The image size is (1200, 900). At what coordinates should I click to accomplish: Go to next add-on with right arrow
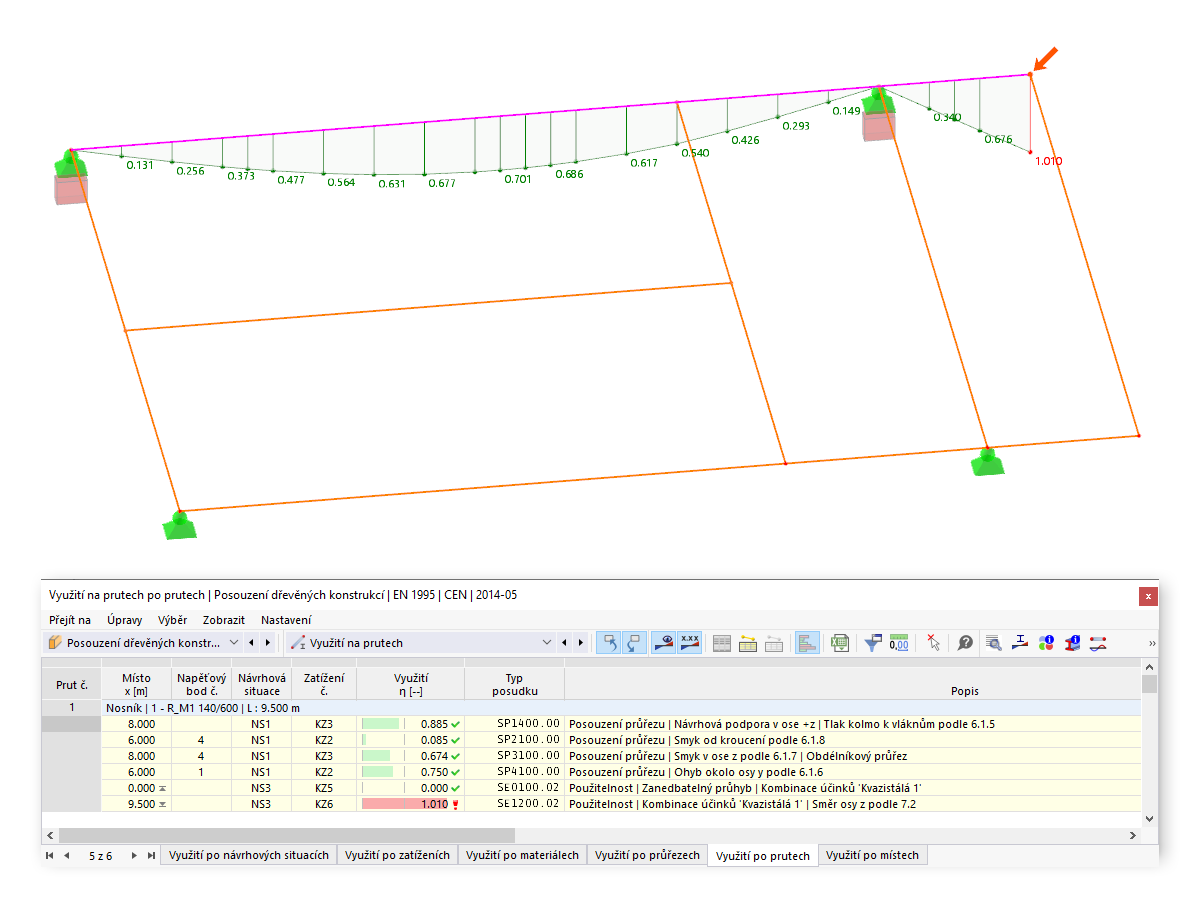[267, 642]
